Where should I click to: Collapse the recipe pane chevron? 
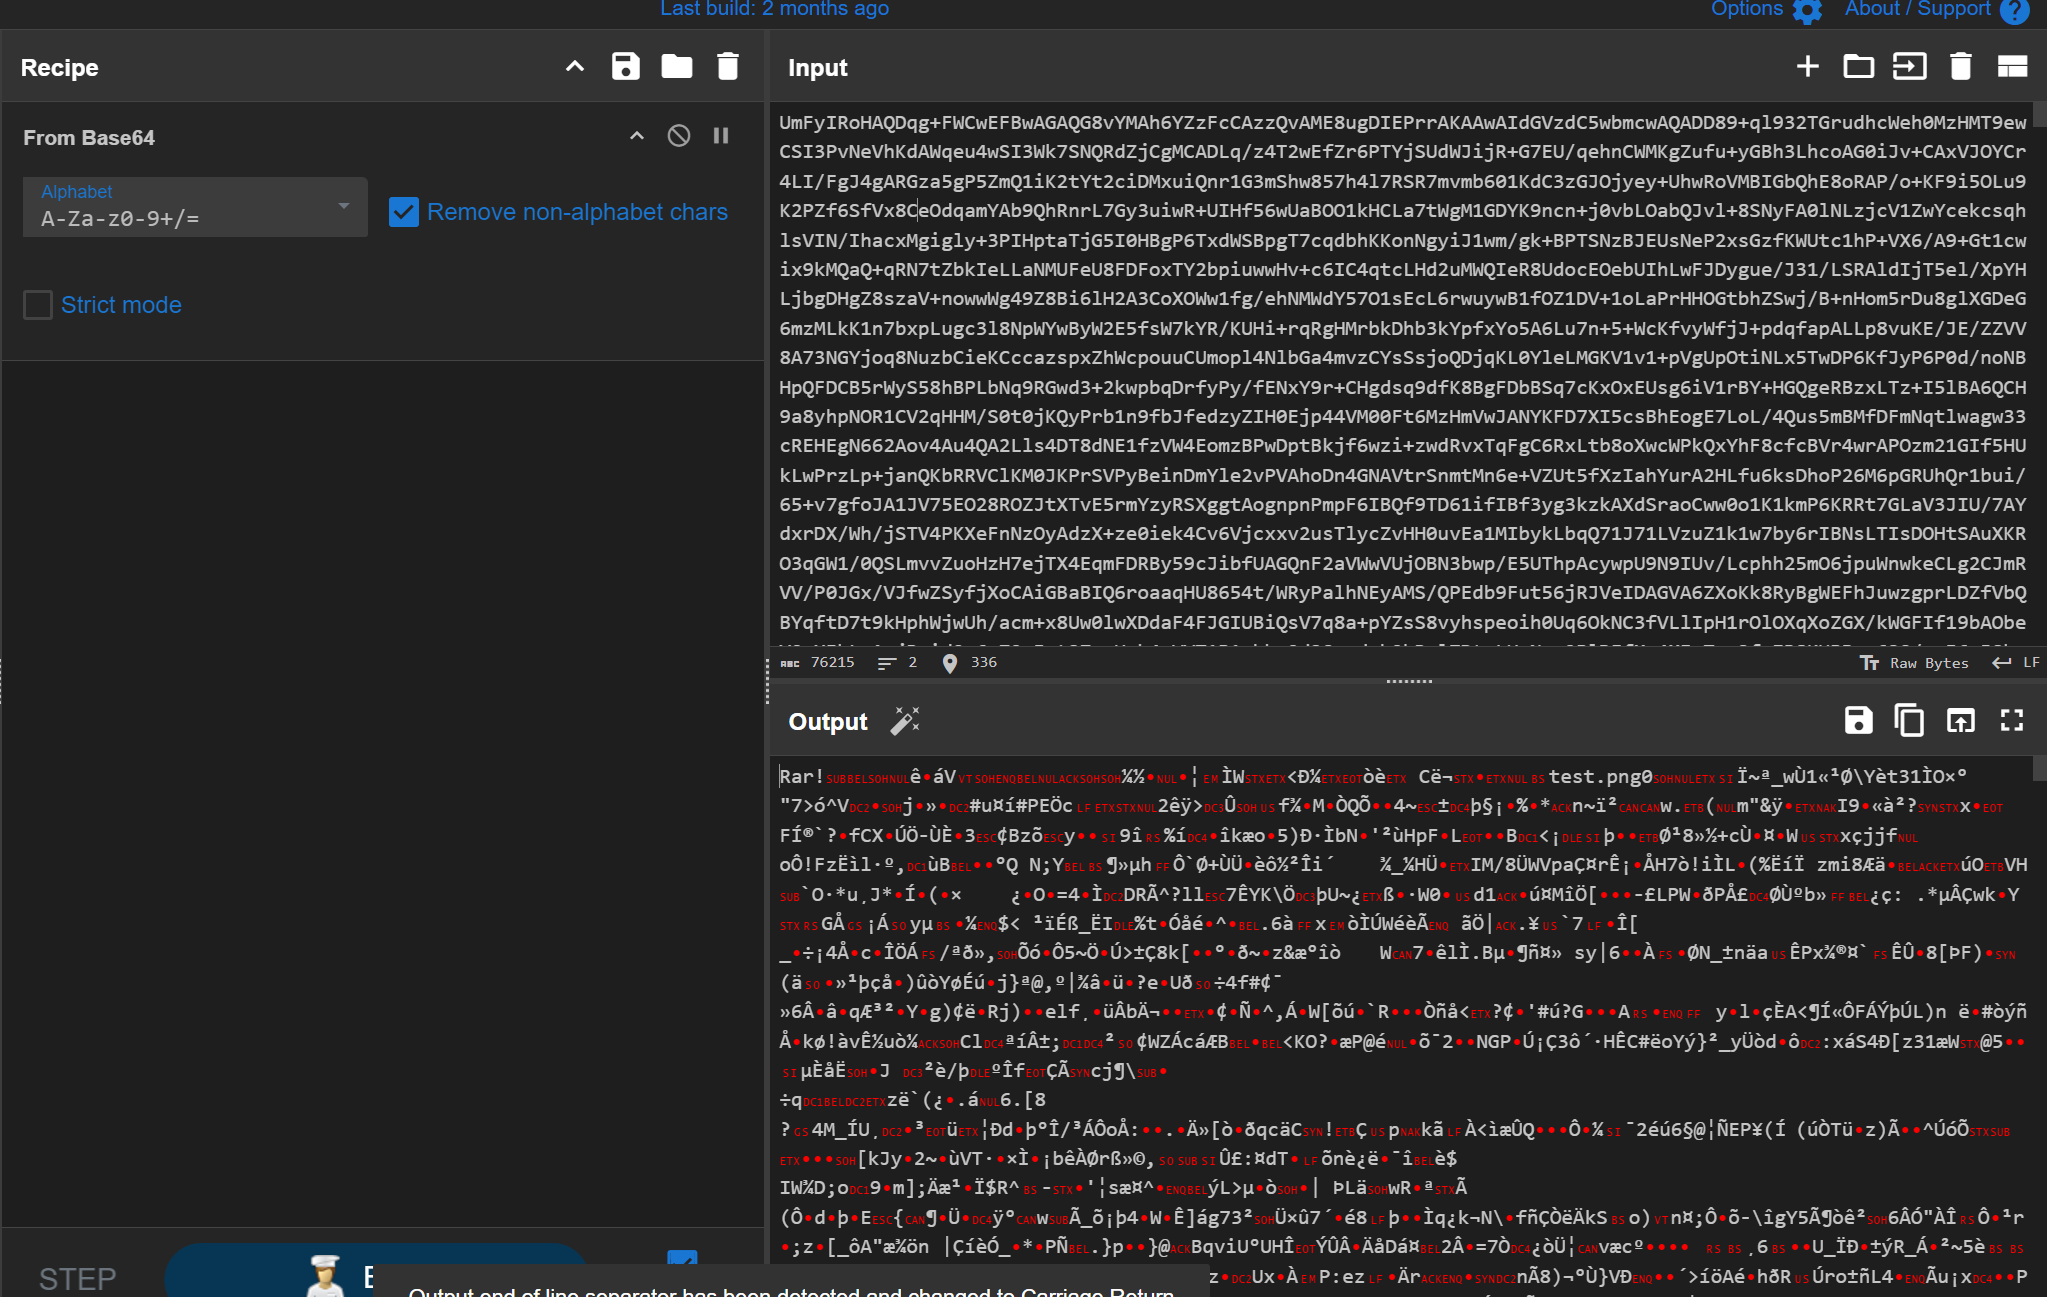pos(574,67)
